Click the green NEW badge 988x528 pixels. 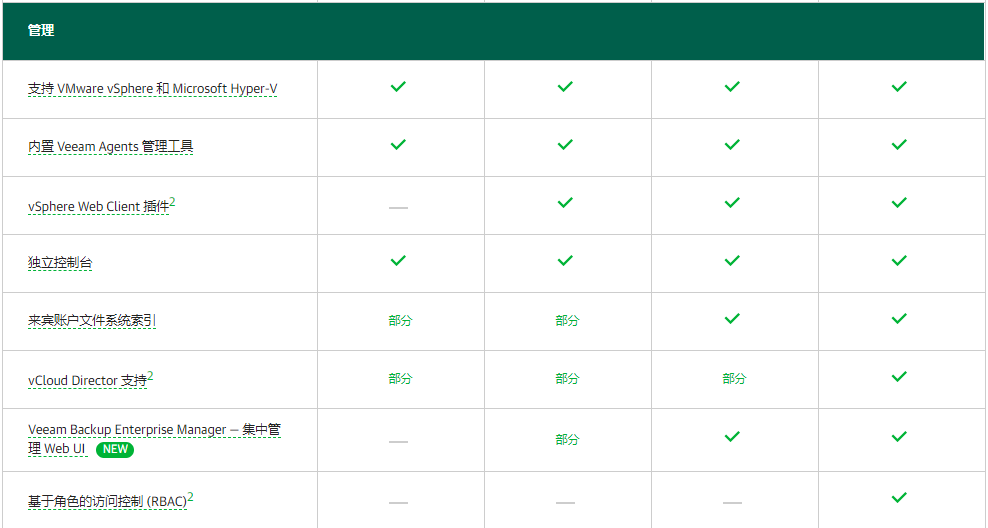[x=115, y=449]
